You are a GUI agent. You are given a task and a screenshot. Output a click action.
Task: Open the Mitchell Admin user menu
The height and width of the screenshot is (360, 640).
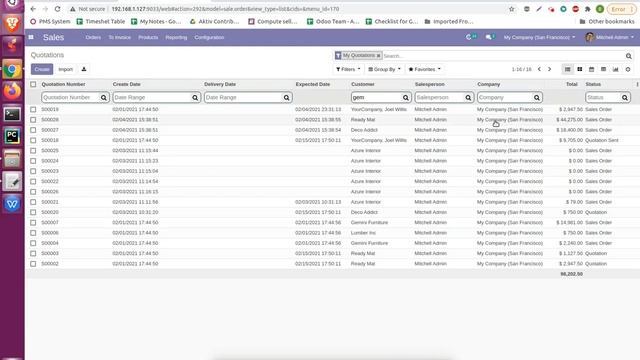(609, 37)
